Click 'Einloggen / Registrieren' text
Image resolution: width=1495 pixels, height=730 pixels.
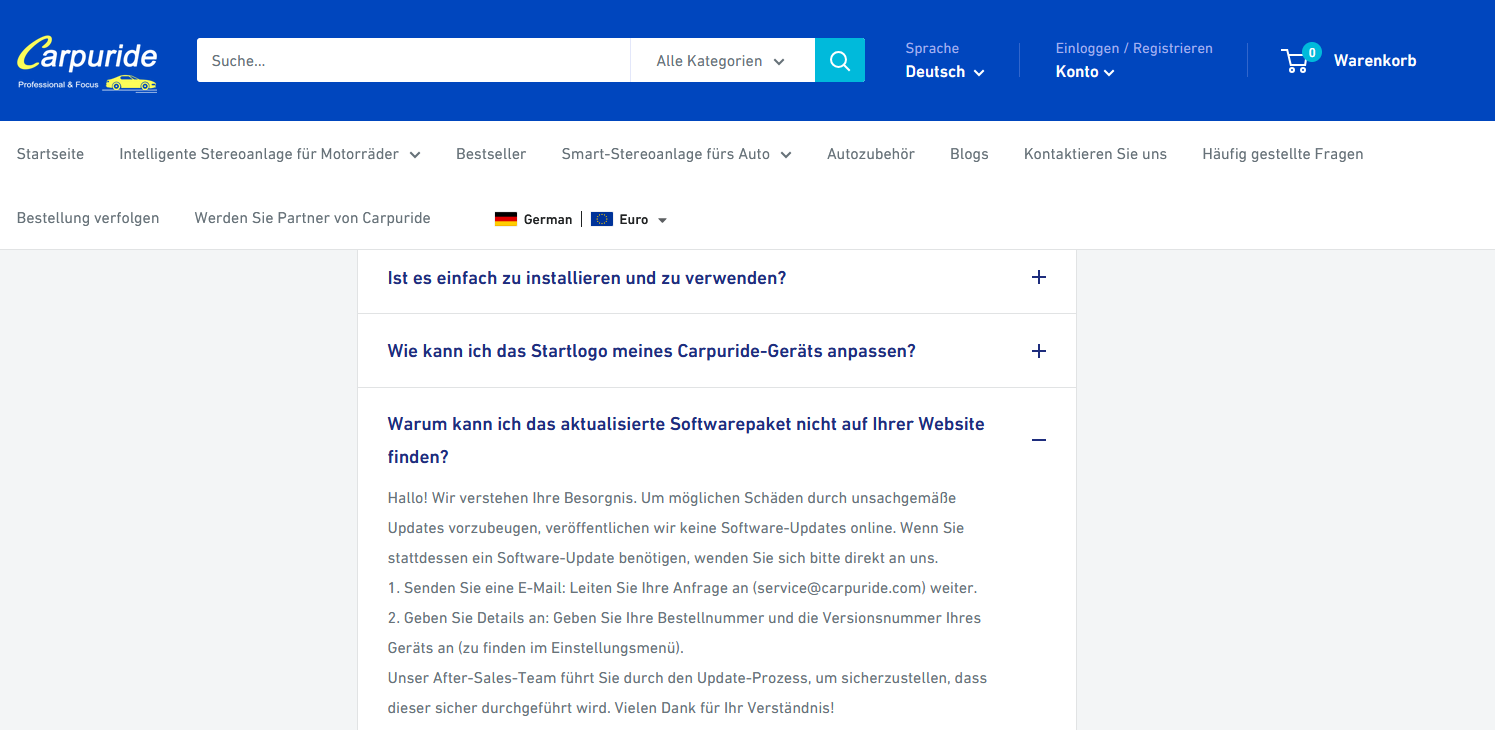point(1134,48)
